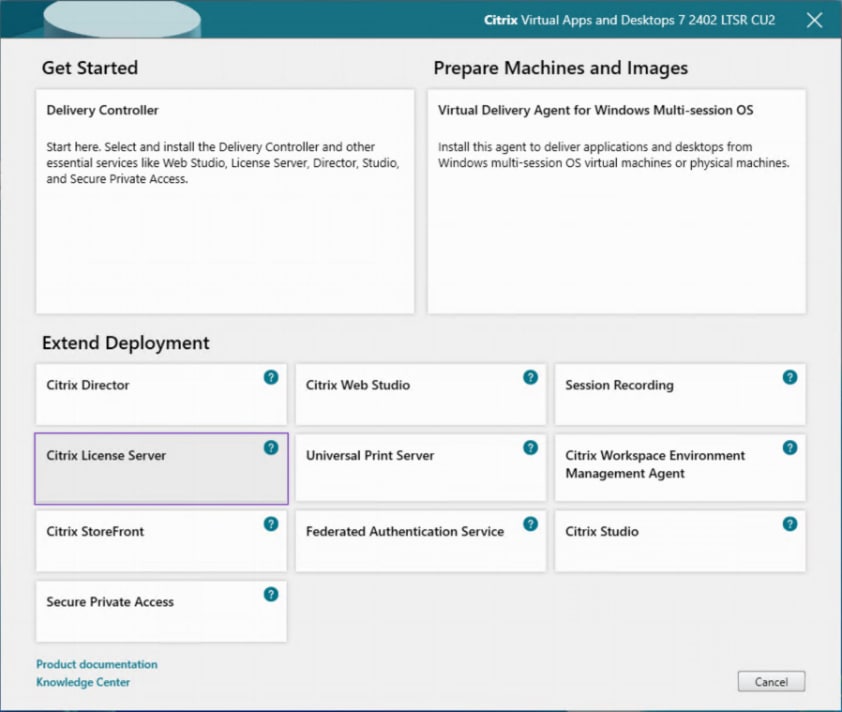Open the Product documentation link

(x=97, y=664)
